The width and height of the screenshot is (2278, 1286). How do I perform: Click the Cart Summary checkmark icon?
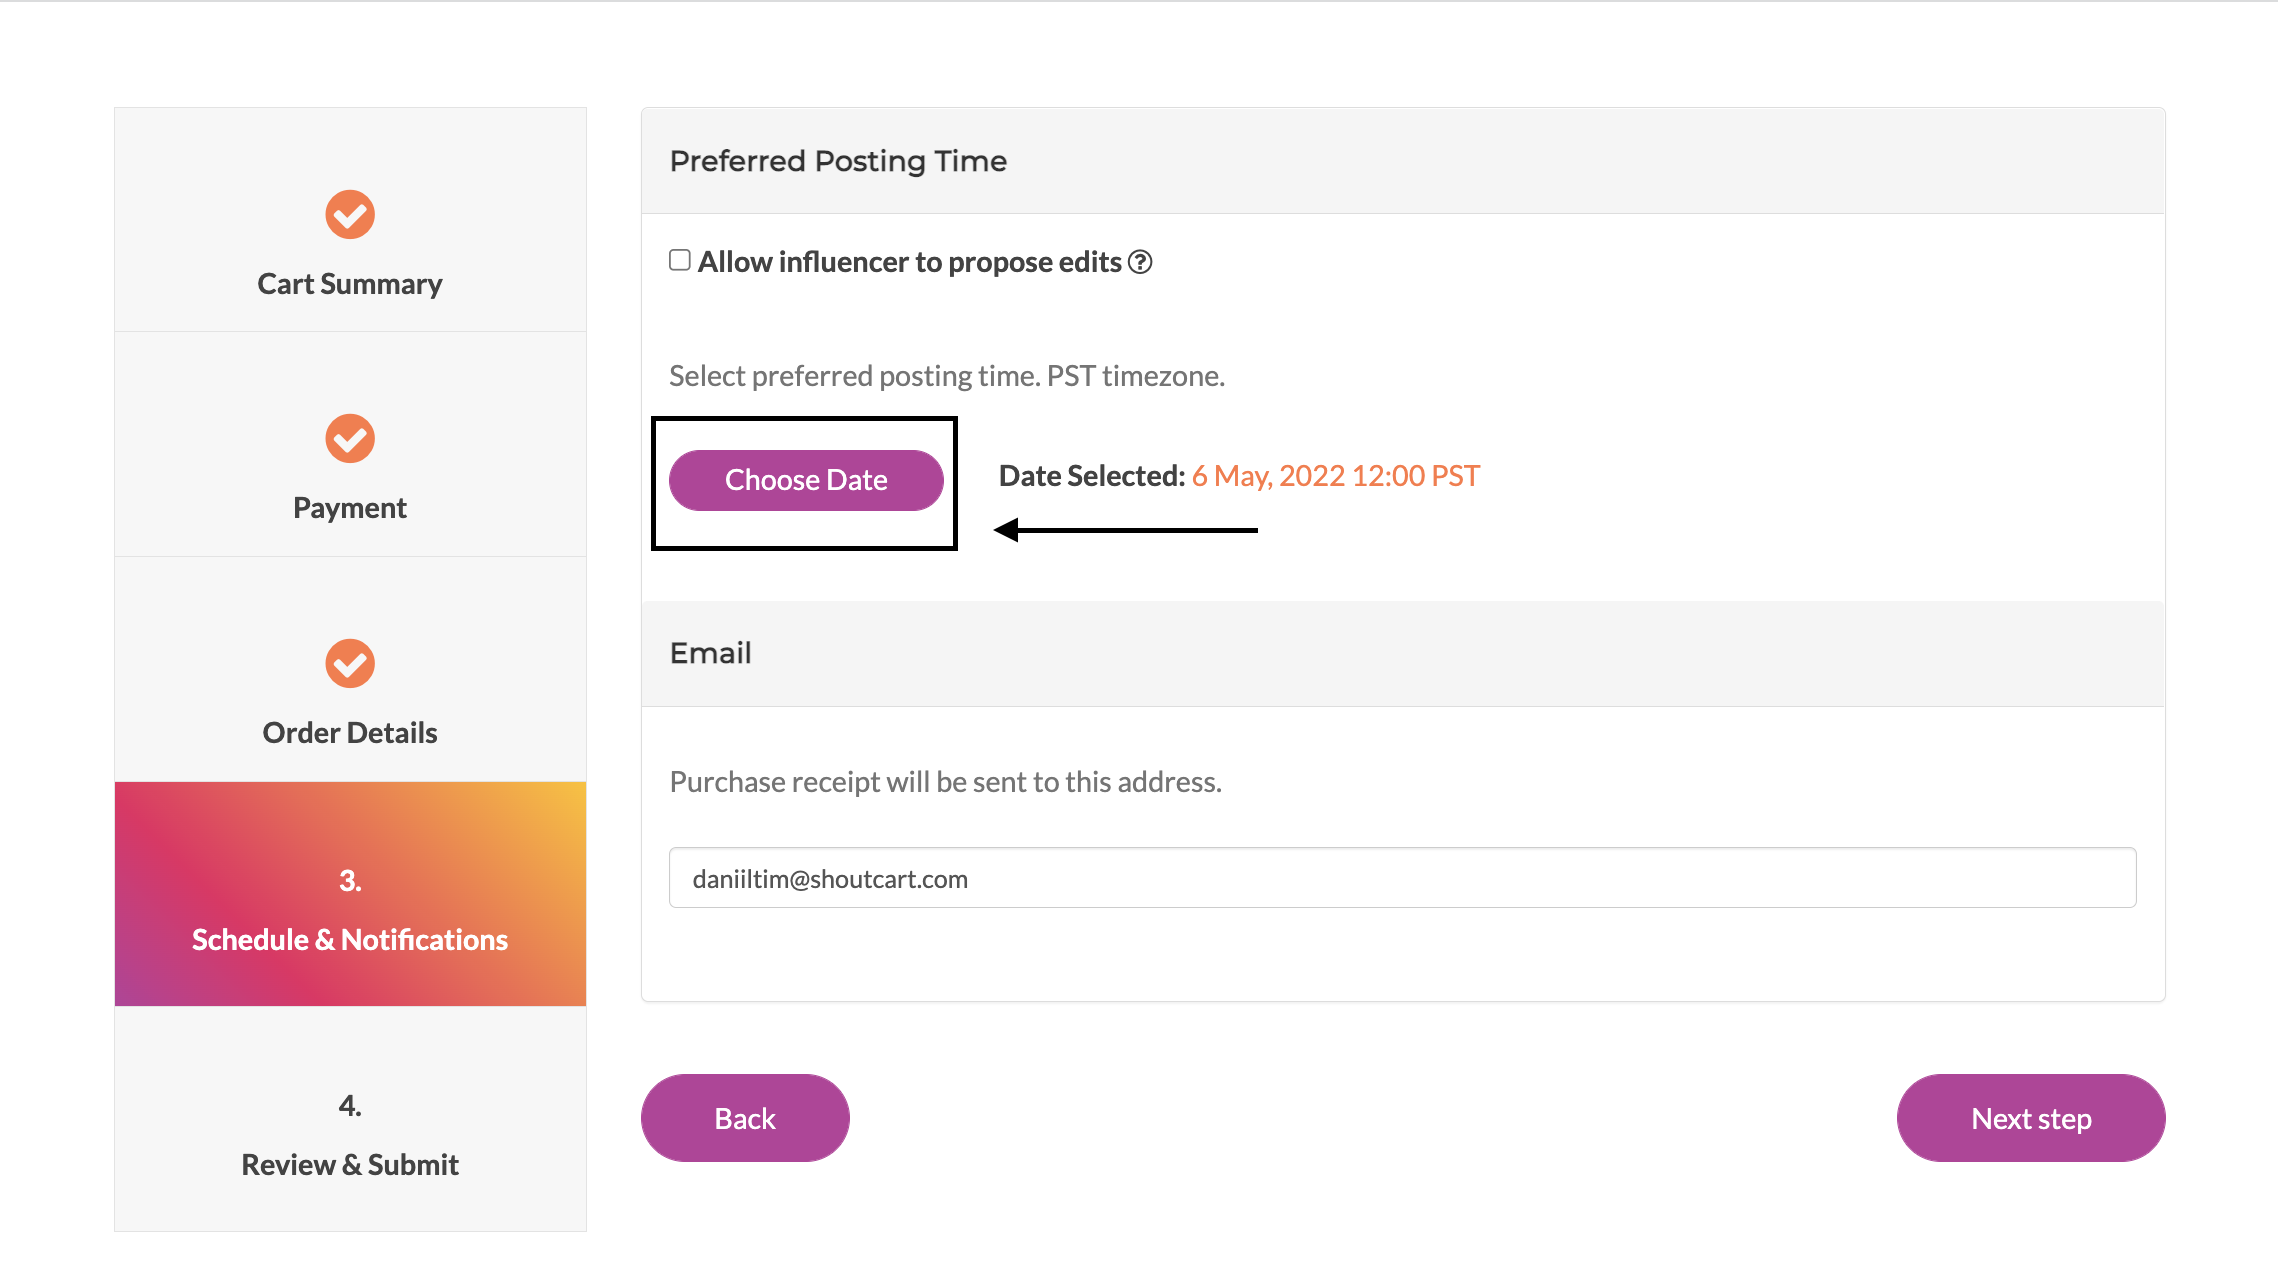tap(350, 214)
